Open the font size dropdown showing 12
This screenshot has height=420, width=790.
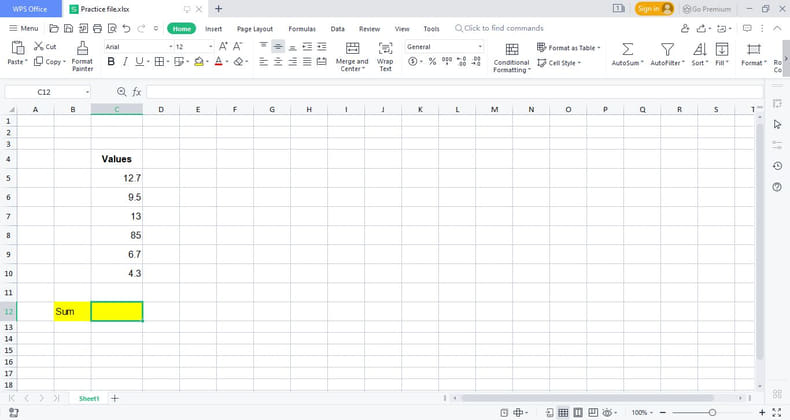pos(211,47)
